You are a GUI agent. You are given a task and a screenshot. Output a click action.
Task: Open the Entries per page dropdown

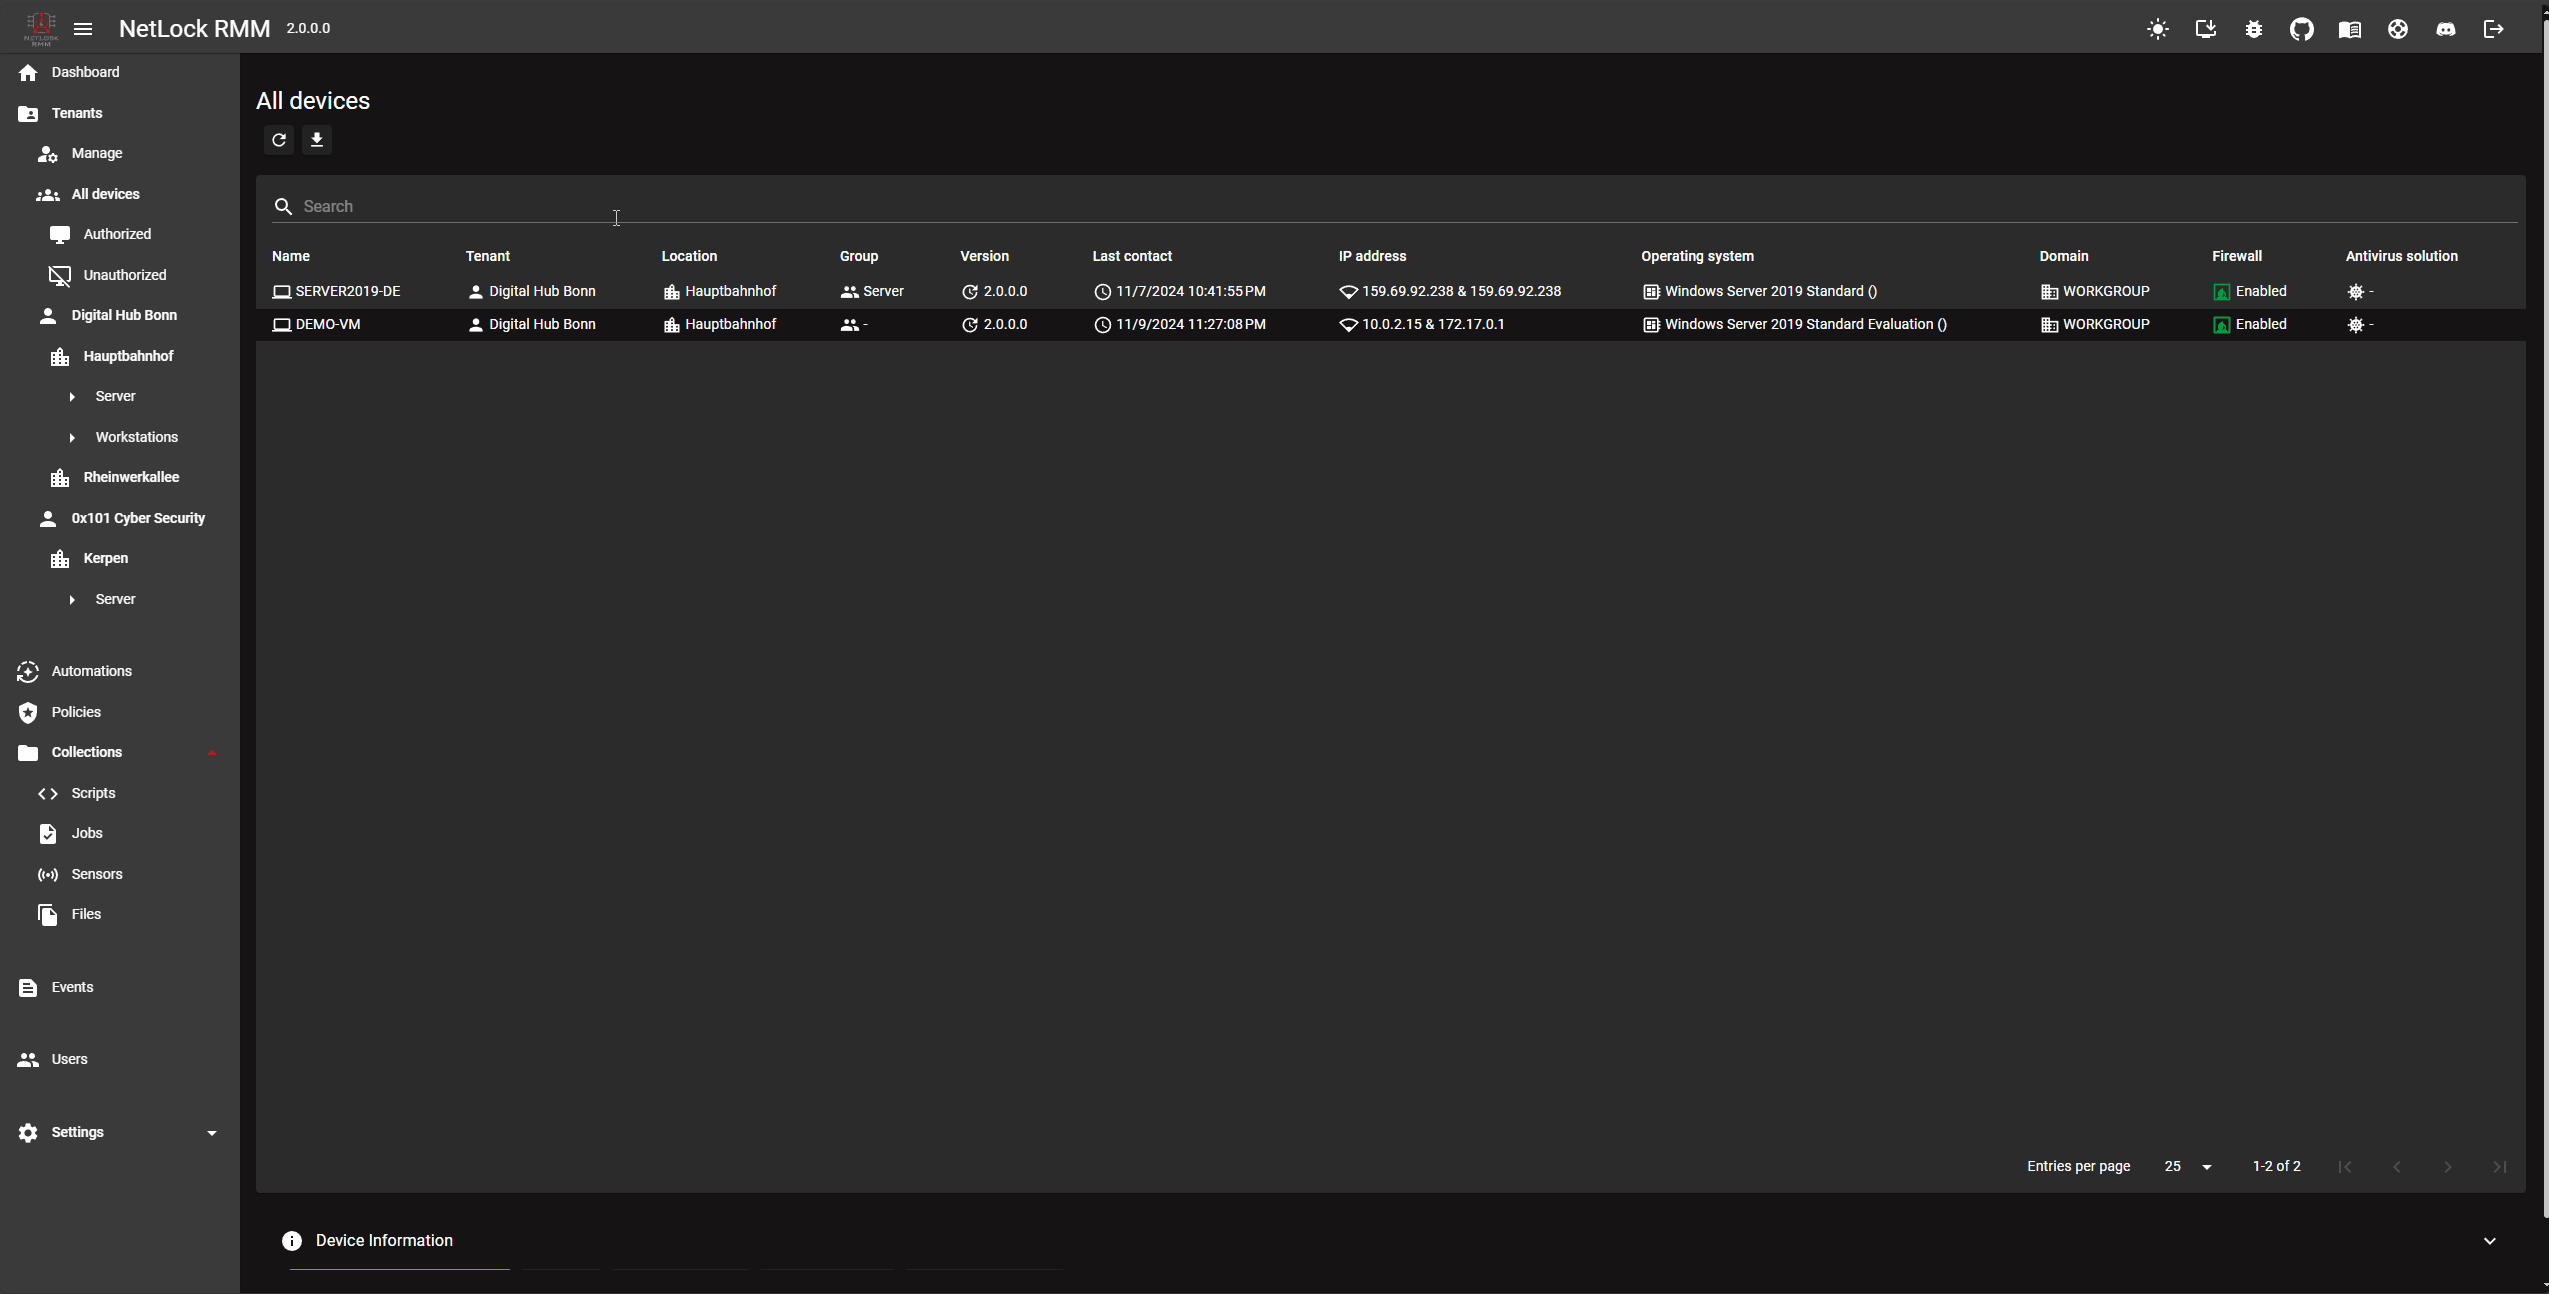[2188, 1167]
